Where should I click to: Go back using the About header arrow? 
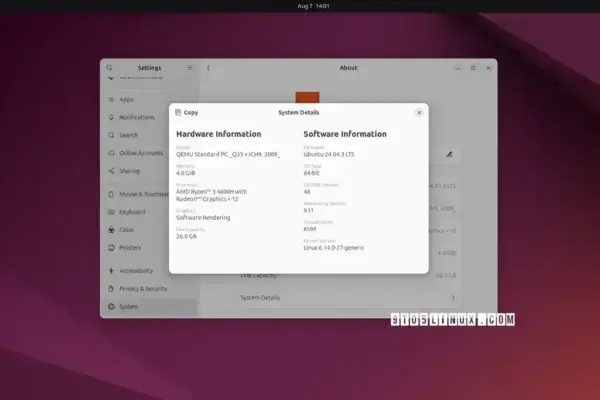209,68
